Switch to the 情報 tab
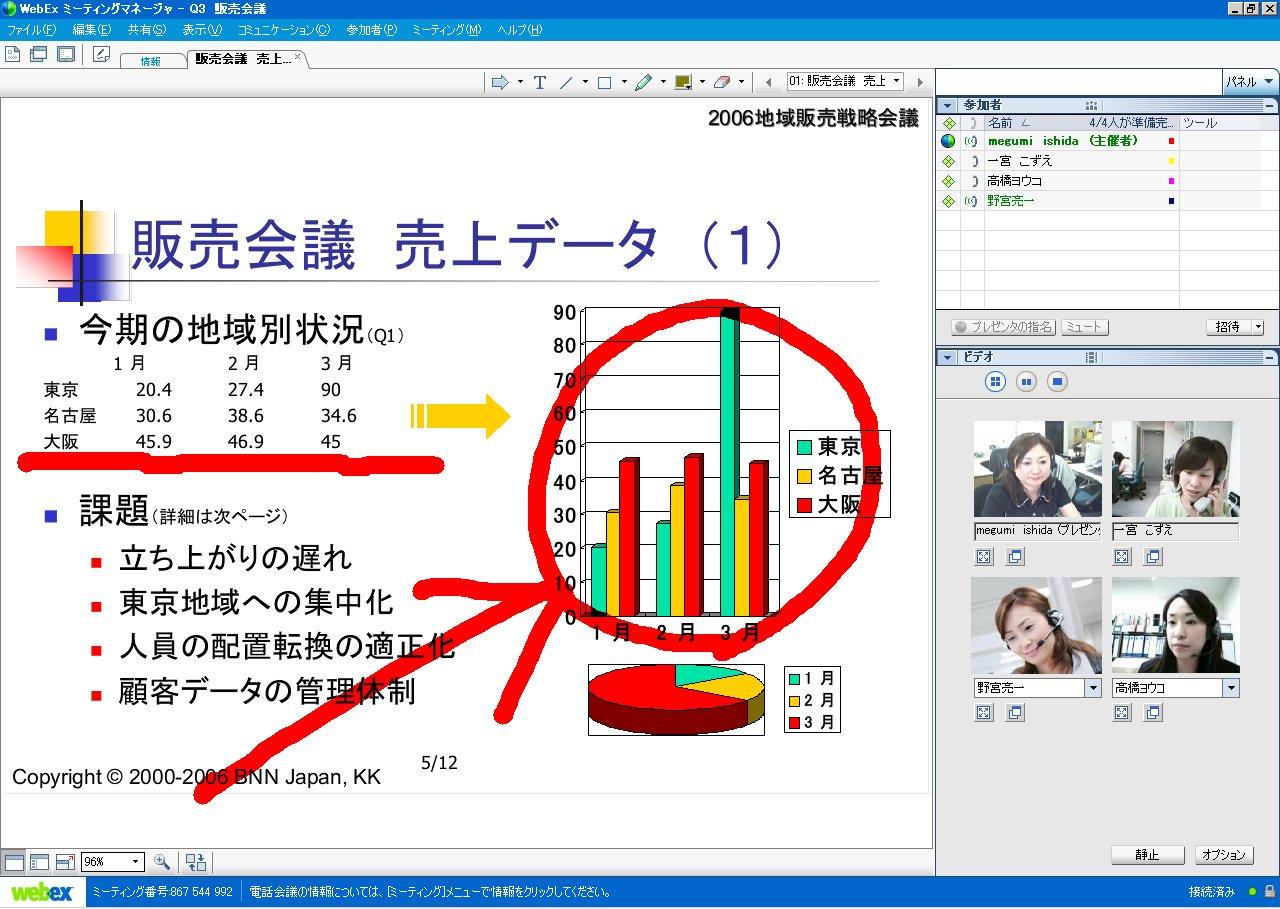The image size is (1280, 909). pos(150,61)
